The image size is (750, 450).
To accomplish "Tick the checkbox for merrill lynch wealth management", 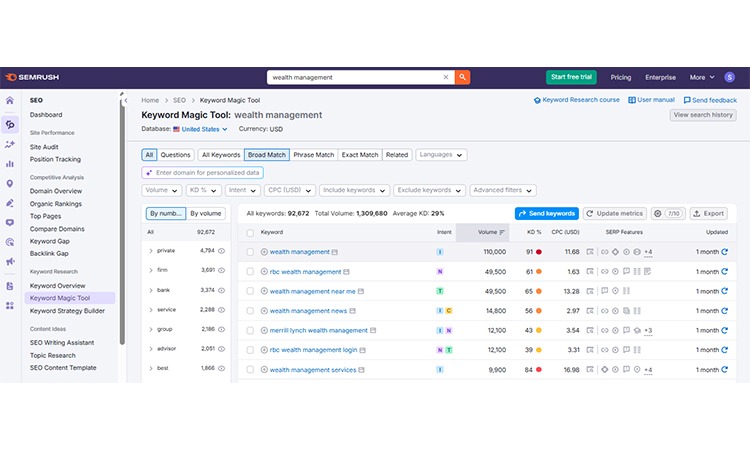I will coord(250,330).
